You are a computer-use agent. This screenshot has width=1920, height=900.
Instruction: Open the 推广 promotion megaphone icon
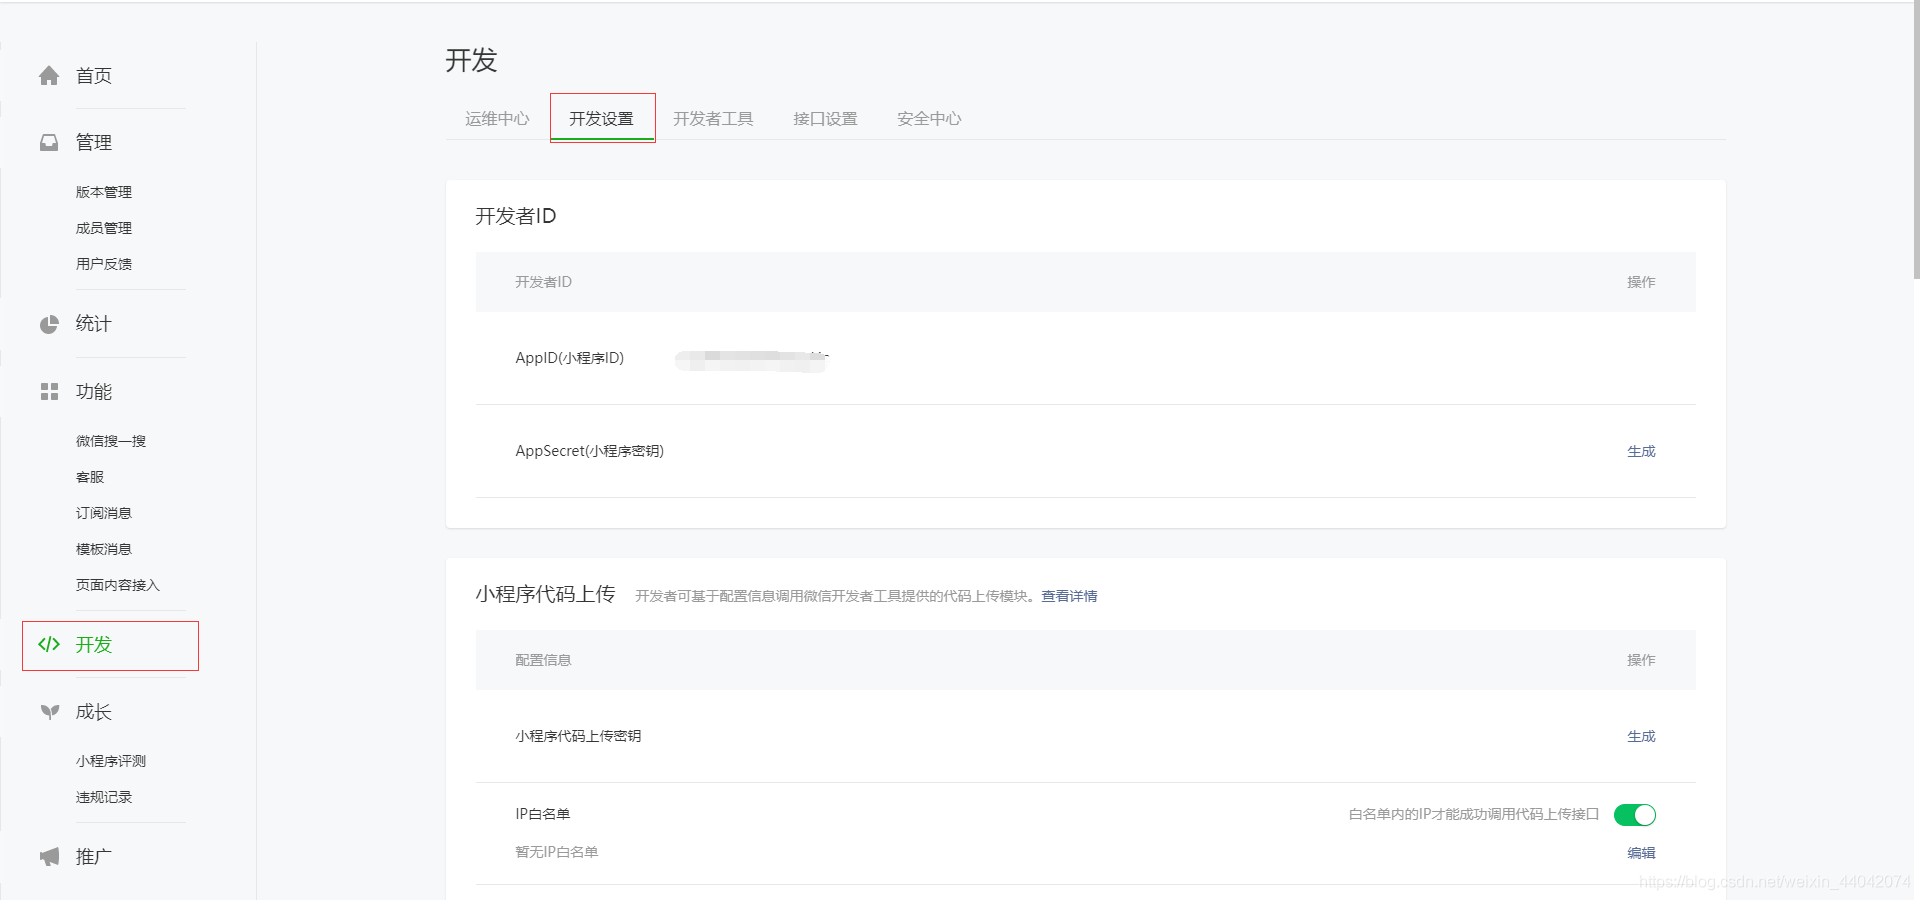coord(48,856)
